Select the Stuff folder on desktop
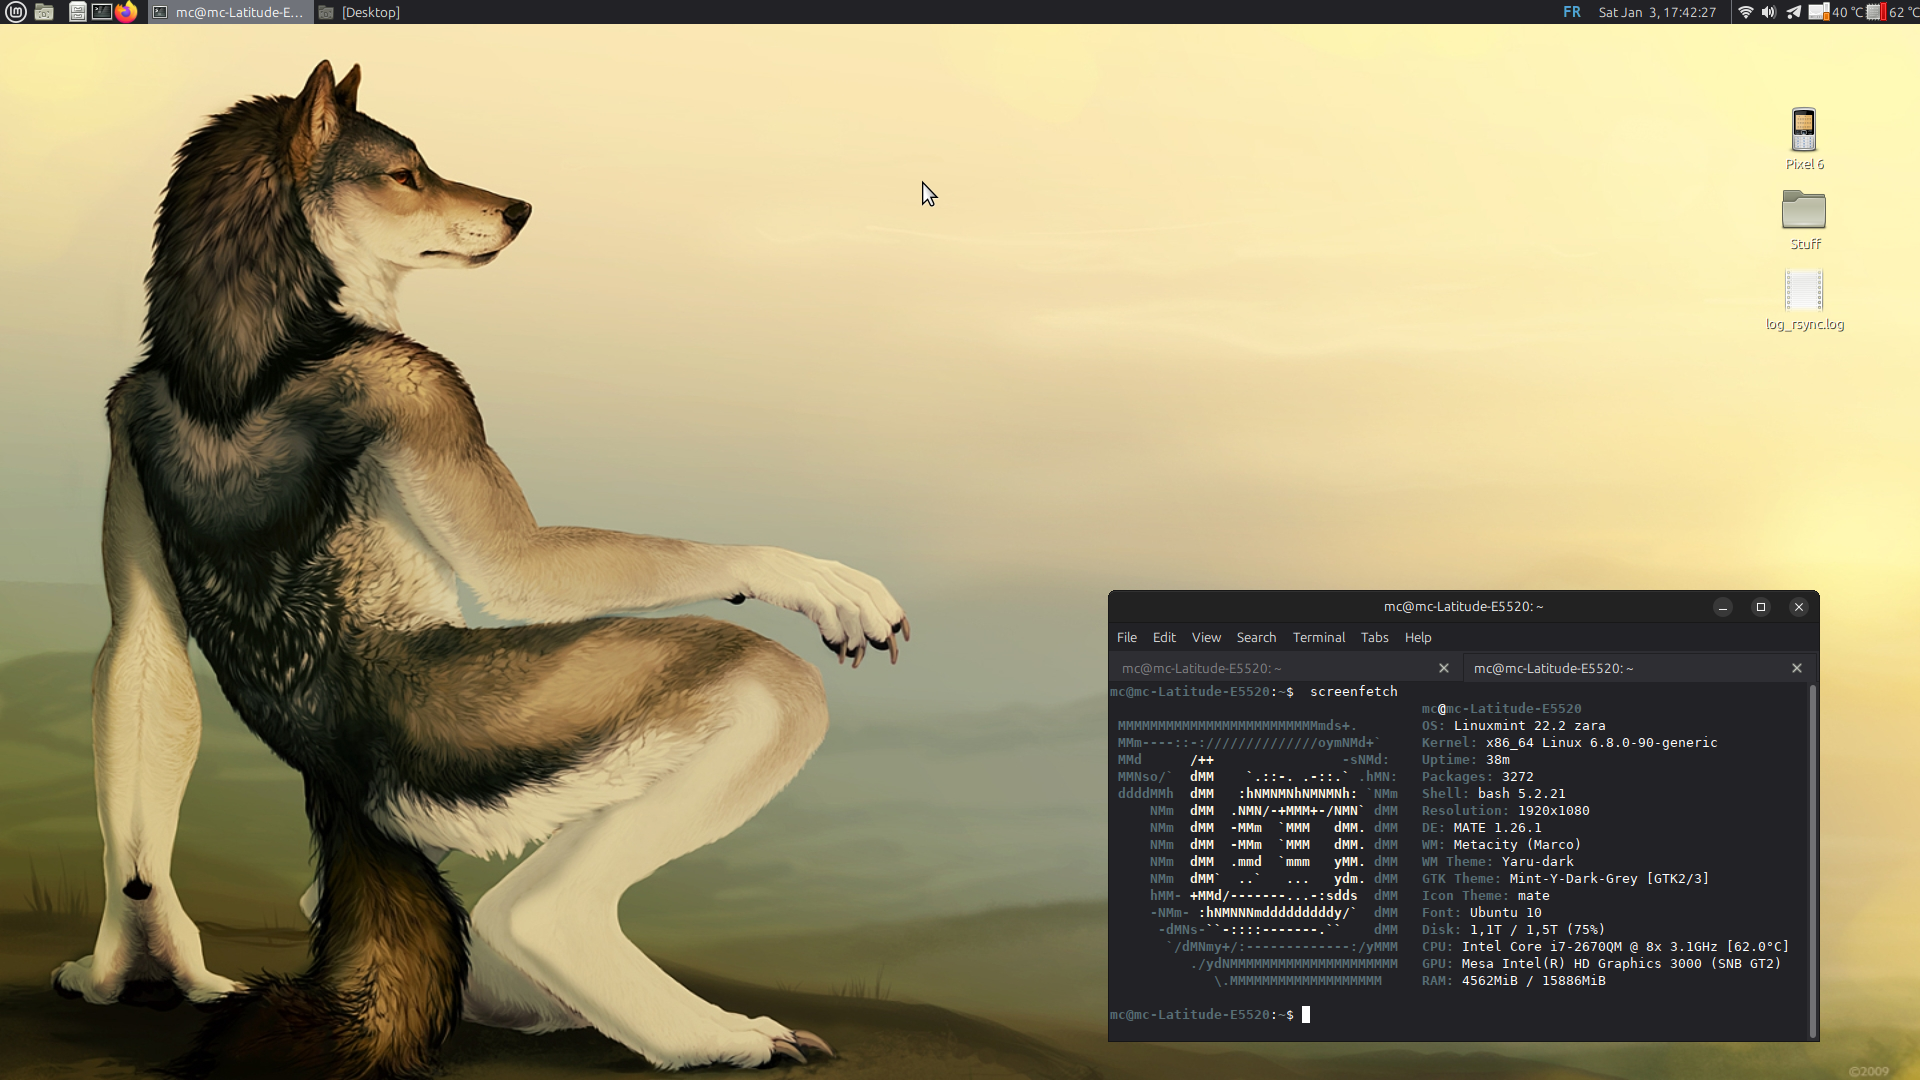The image size is (1920, 1080). point(1804,212)
